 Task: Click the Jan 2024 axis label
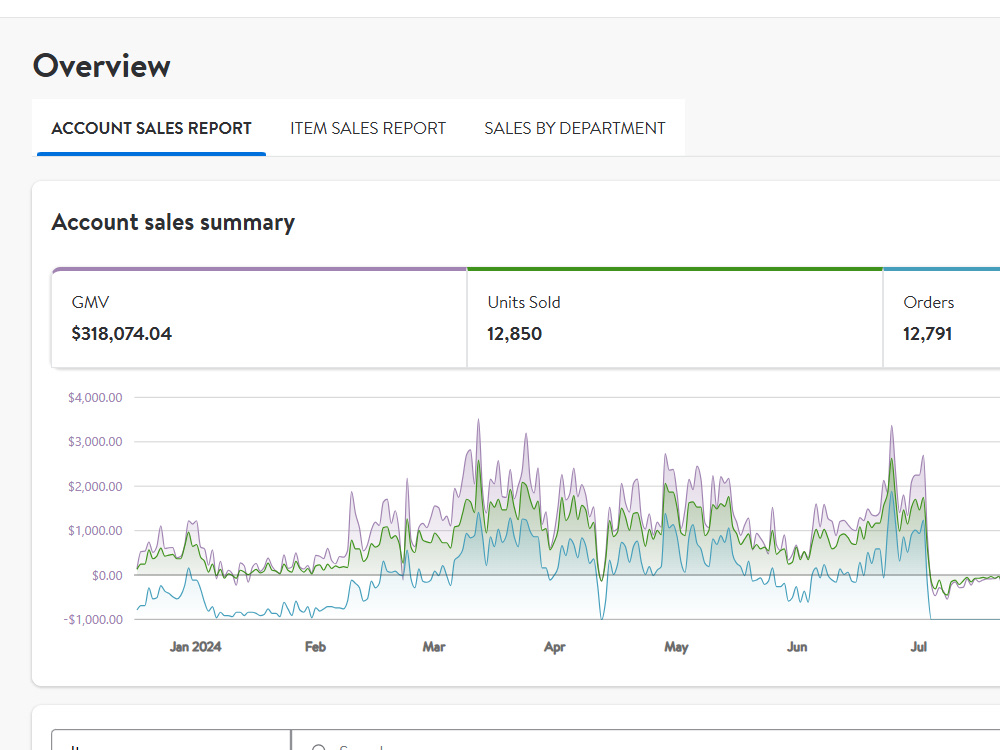click(195, 647)
